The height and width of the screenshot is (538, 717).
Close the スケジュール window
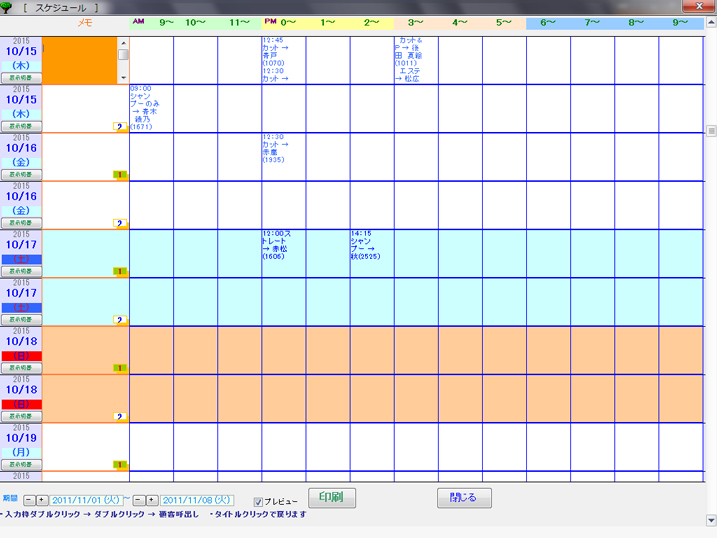coord(699,6)
